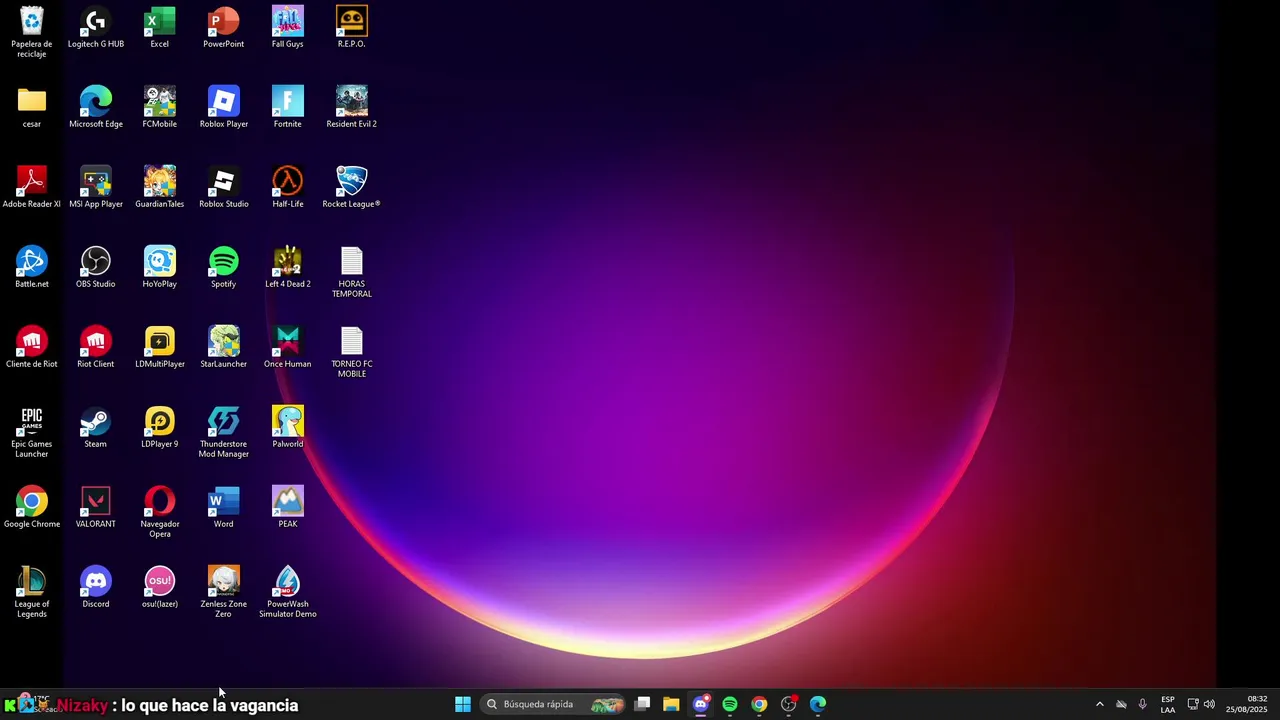Select the Resident Evil 2 icon
This screenshot has height=720, width=1280.
pyautogui.click(x=352, y=107)
